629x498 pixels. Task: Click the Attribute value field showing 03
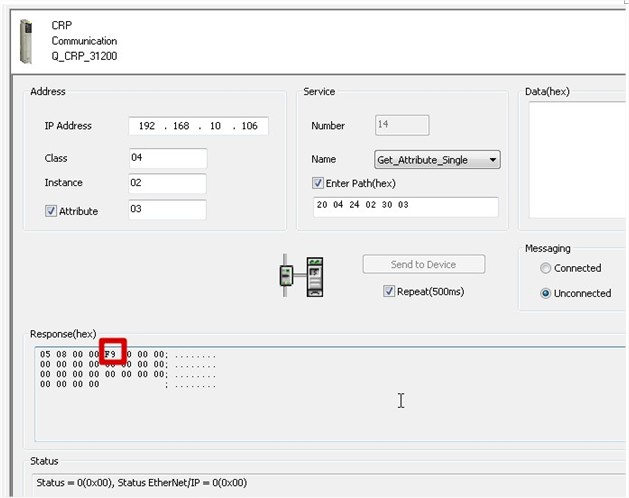pyautogui.click(x=168, y=209)
